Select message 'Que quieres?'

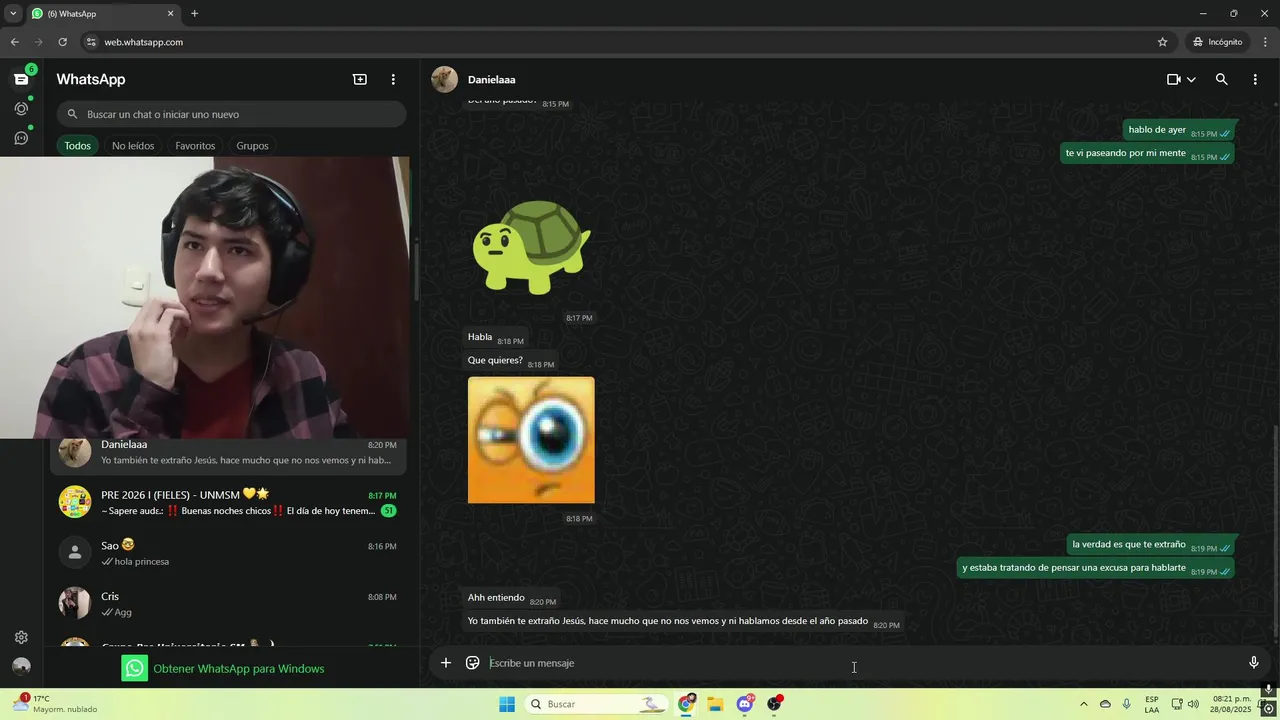(510, 361)
